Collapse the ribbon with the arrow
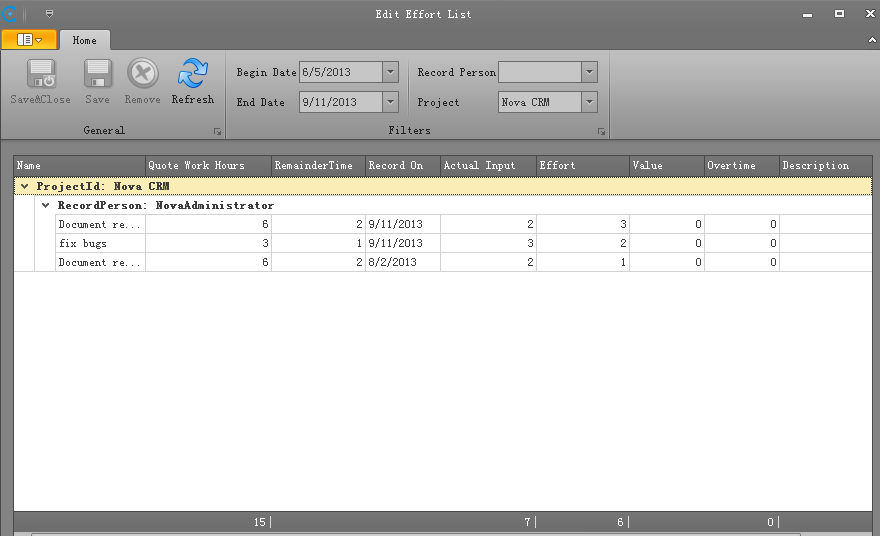Viewport: 880px width, 536px height. click(x=870, y=40)
